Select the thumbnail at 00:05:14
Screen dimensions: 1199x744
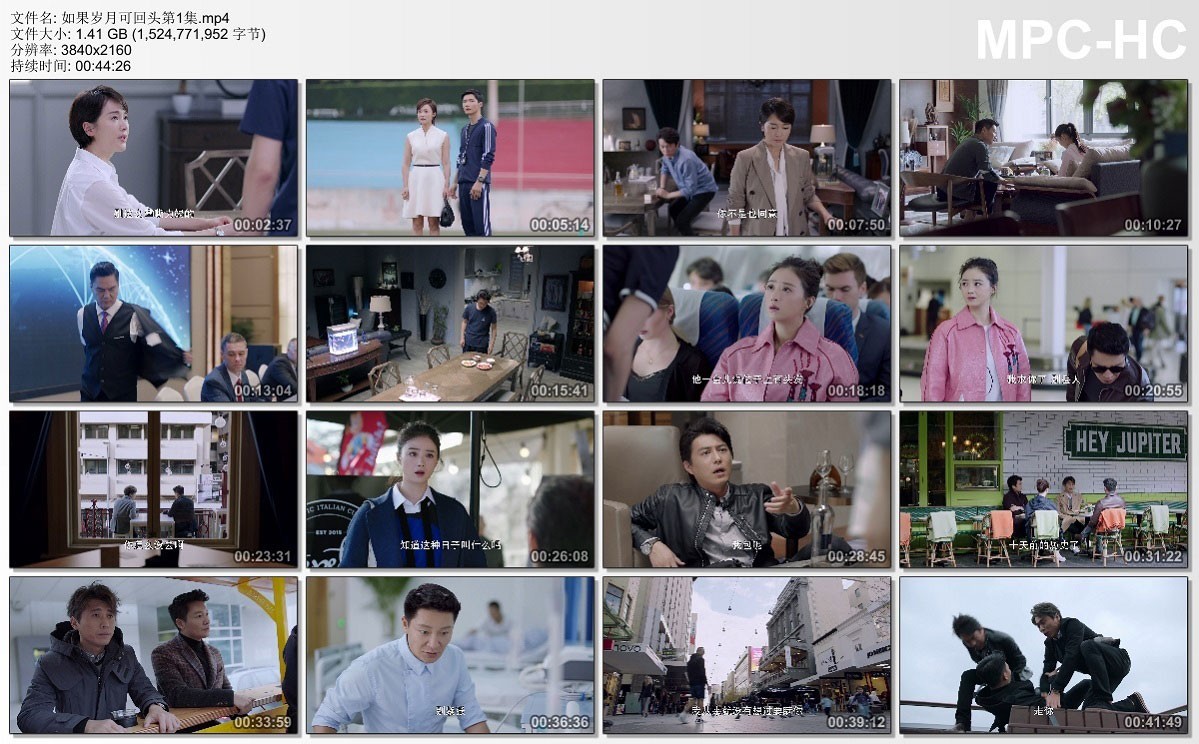tap(450, 158)
